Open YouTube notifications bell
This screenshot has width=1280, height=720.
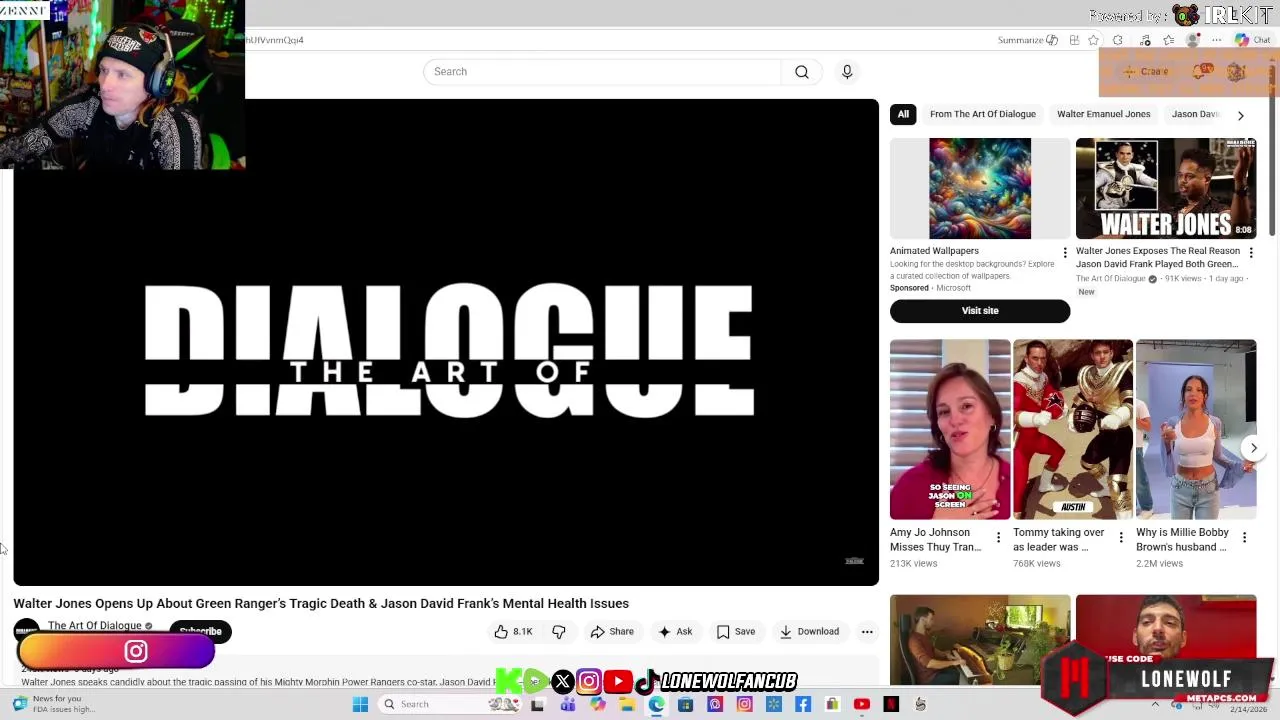[1201, 72]
